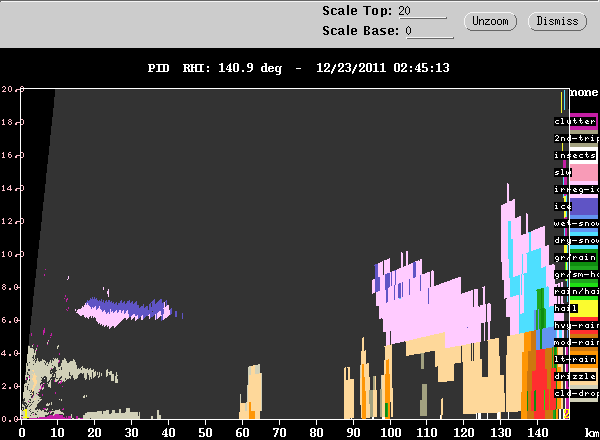Click the 'km' axis unit label
Viewport: 600px width, 440px height.
[x=592, y=433]
